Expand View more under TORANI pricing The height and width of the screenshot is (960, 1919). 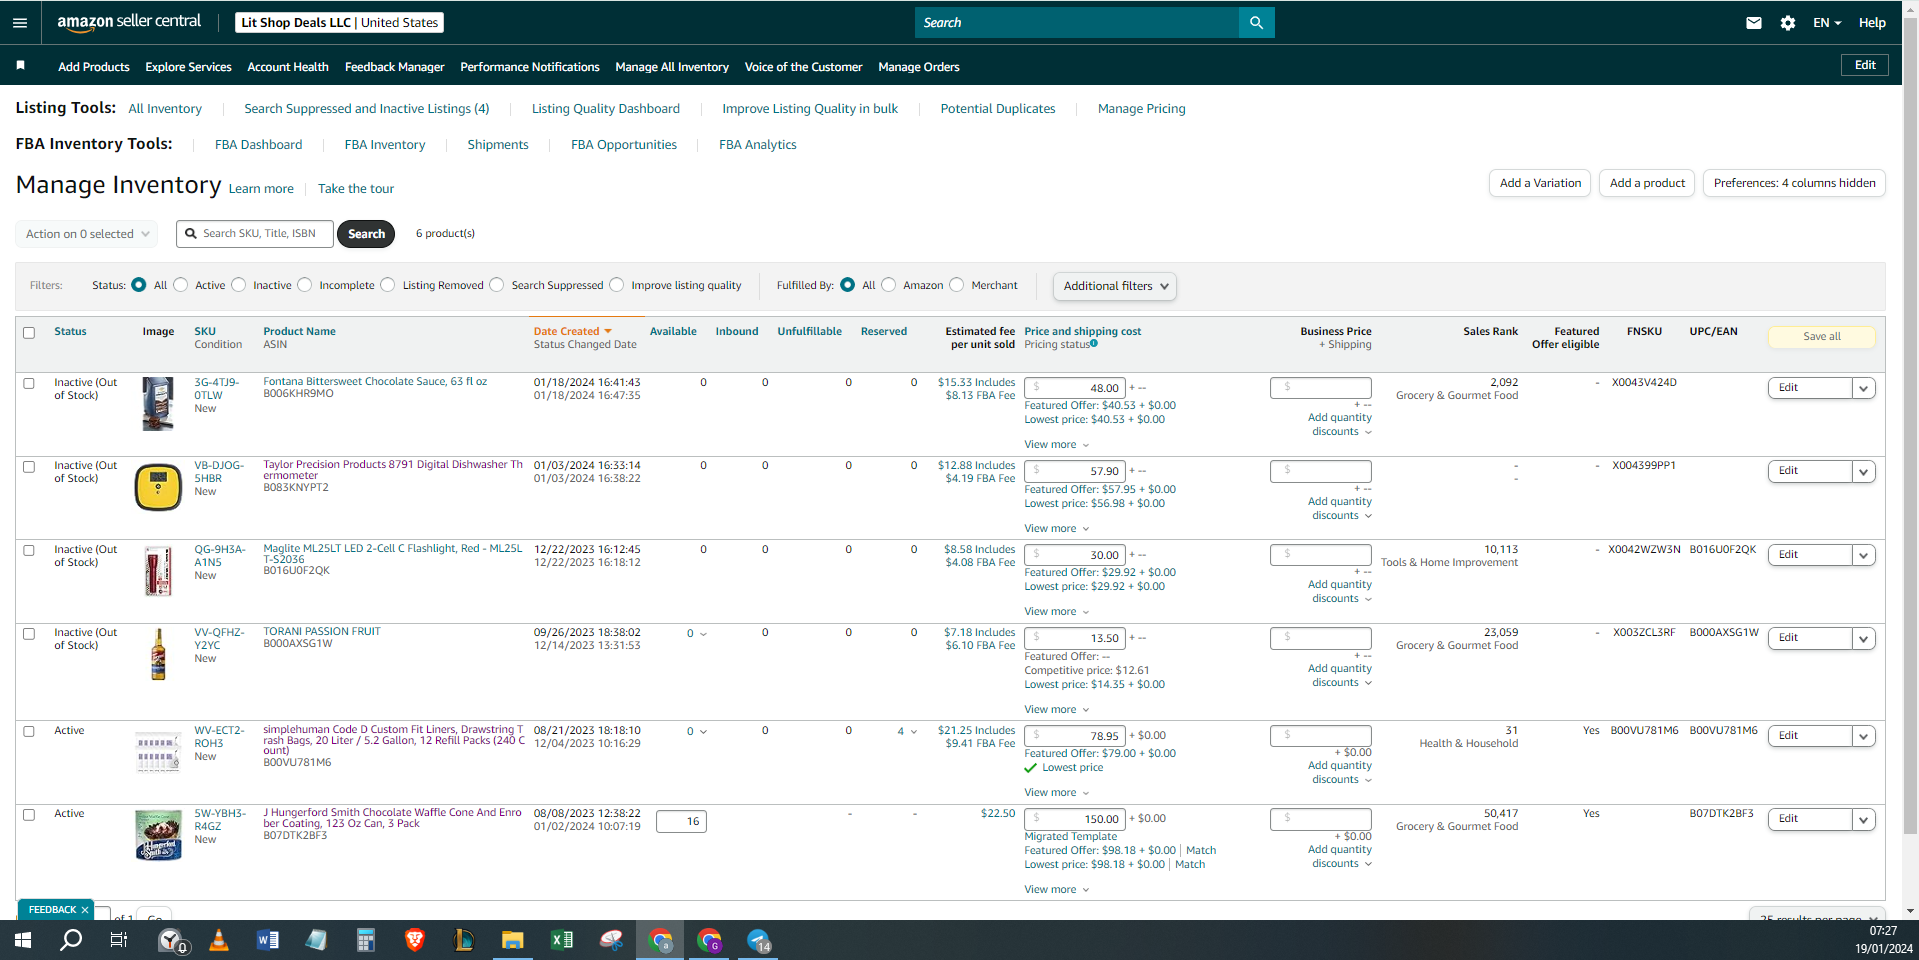pyautogui.click(x=1056, y=710)
